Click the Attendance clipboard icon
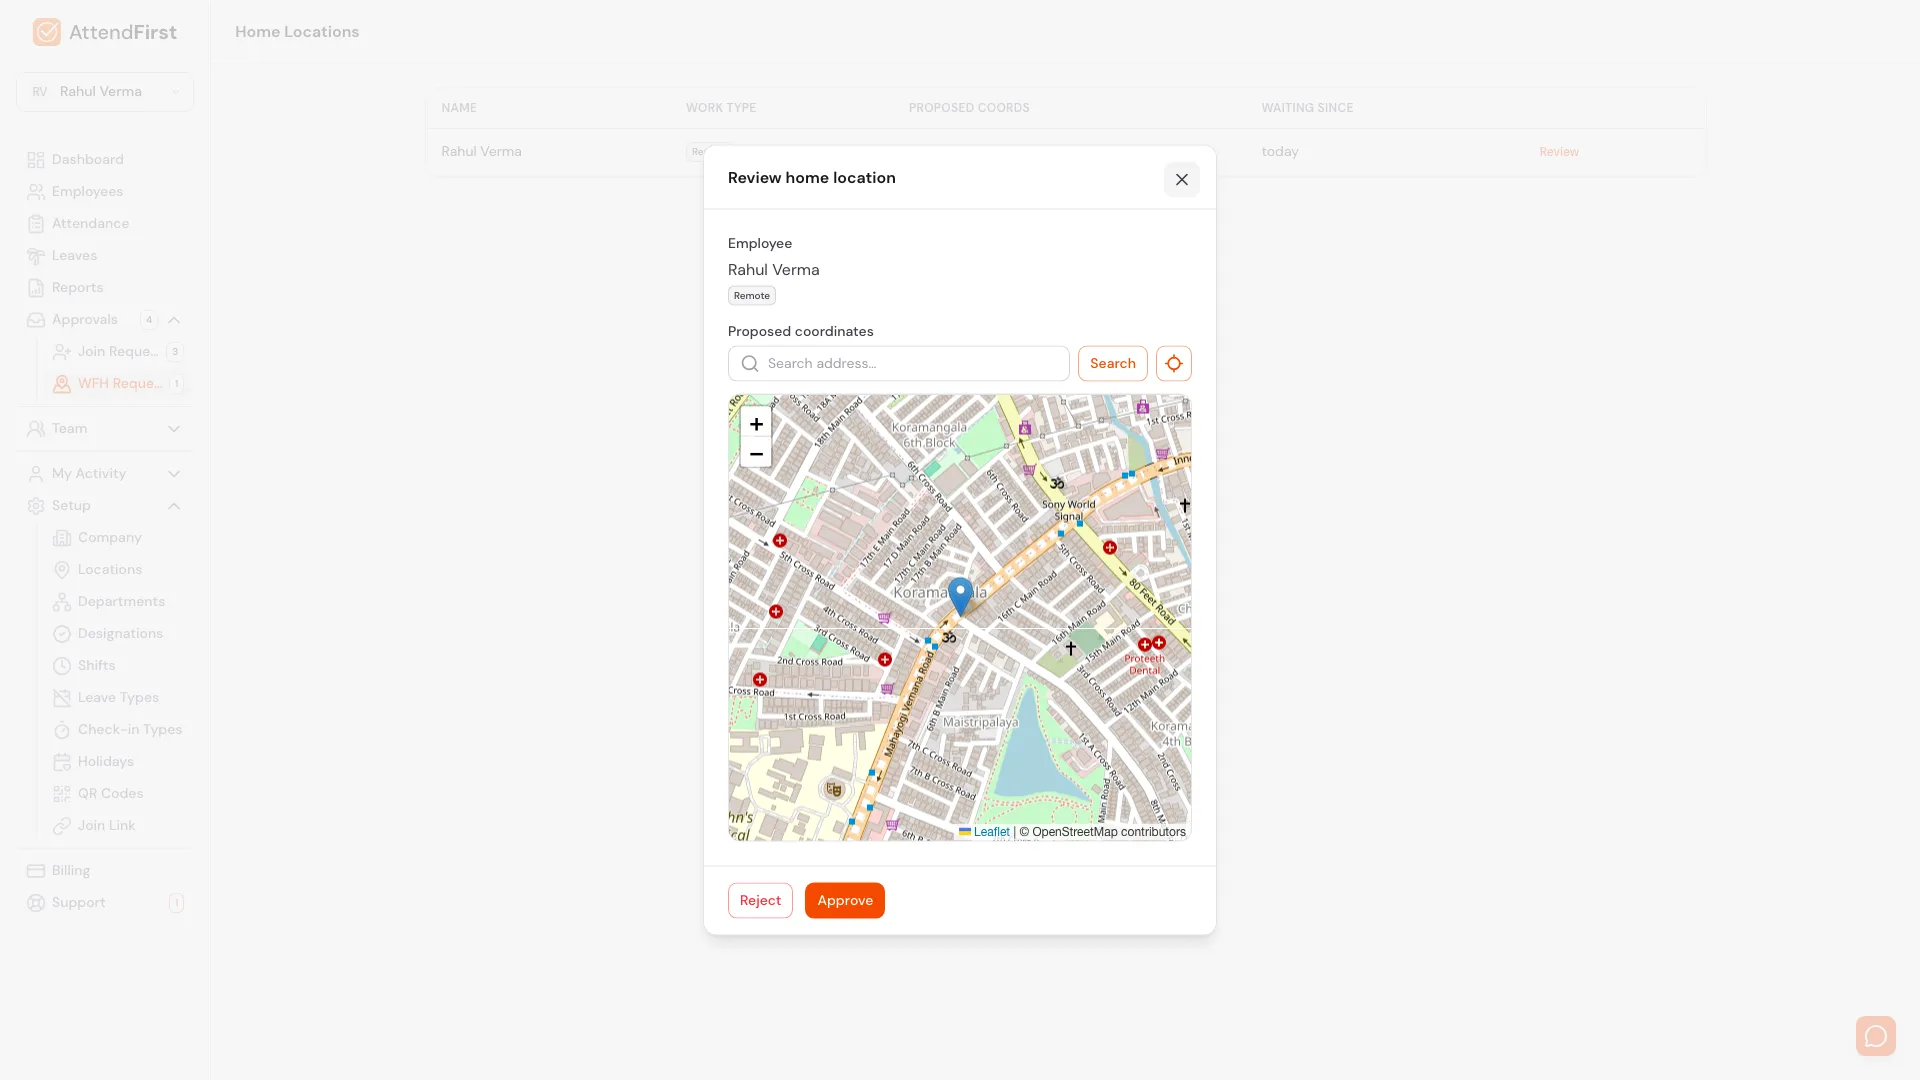This screenshot has width=1920, height=1080. [36, 224]
